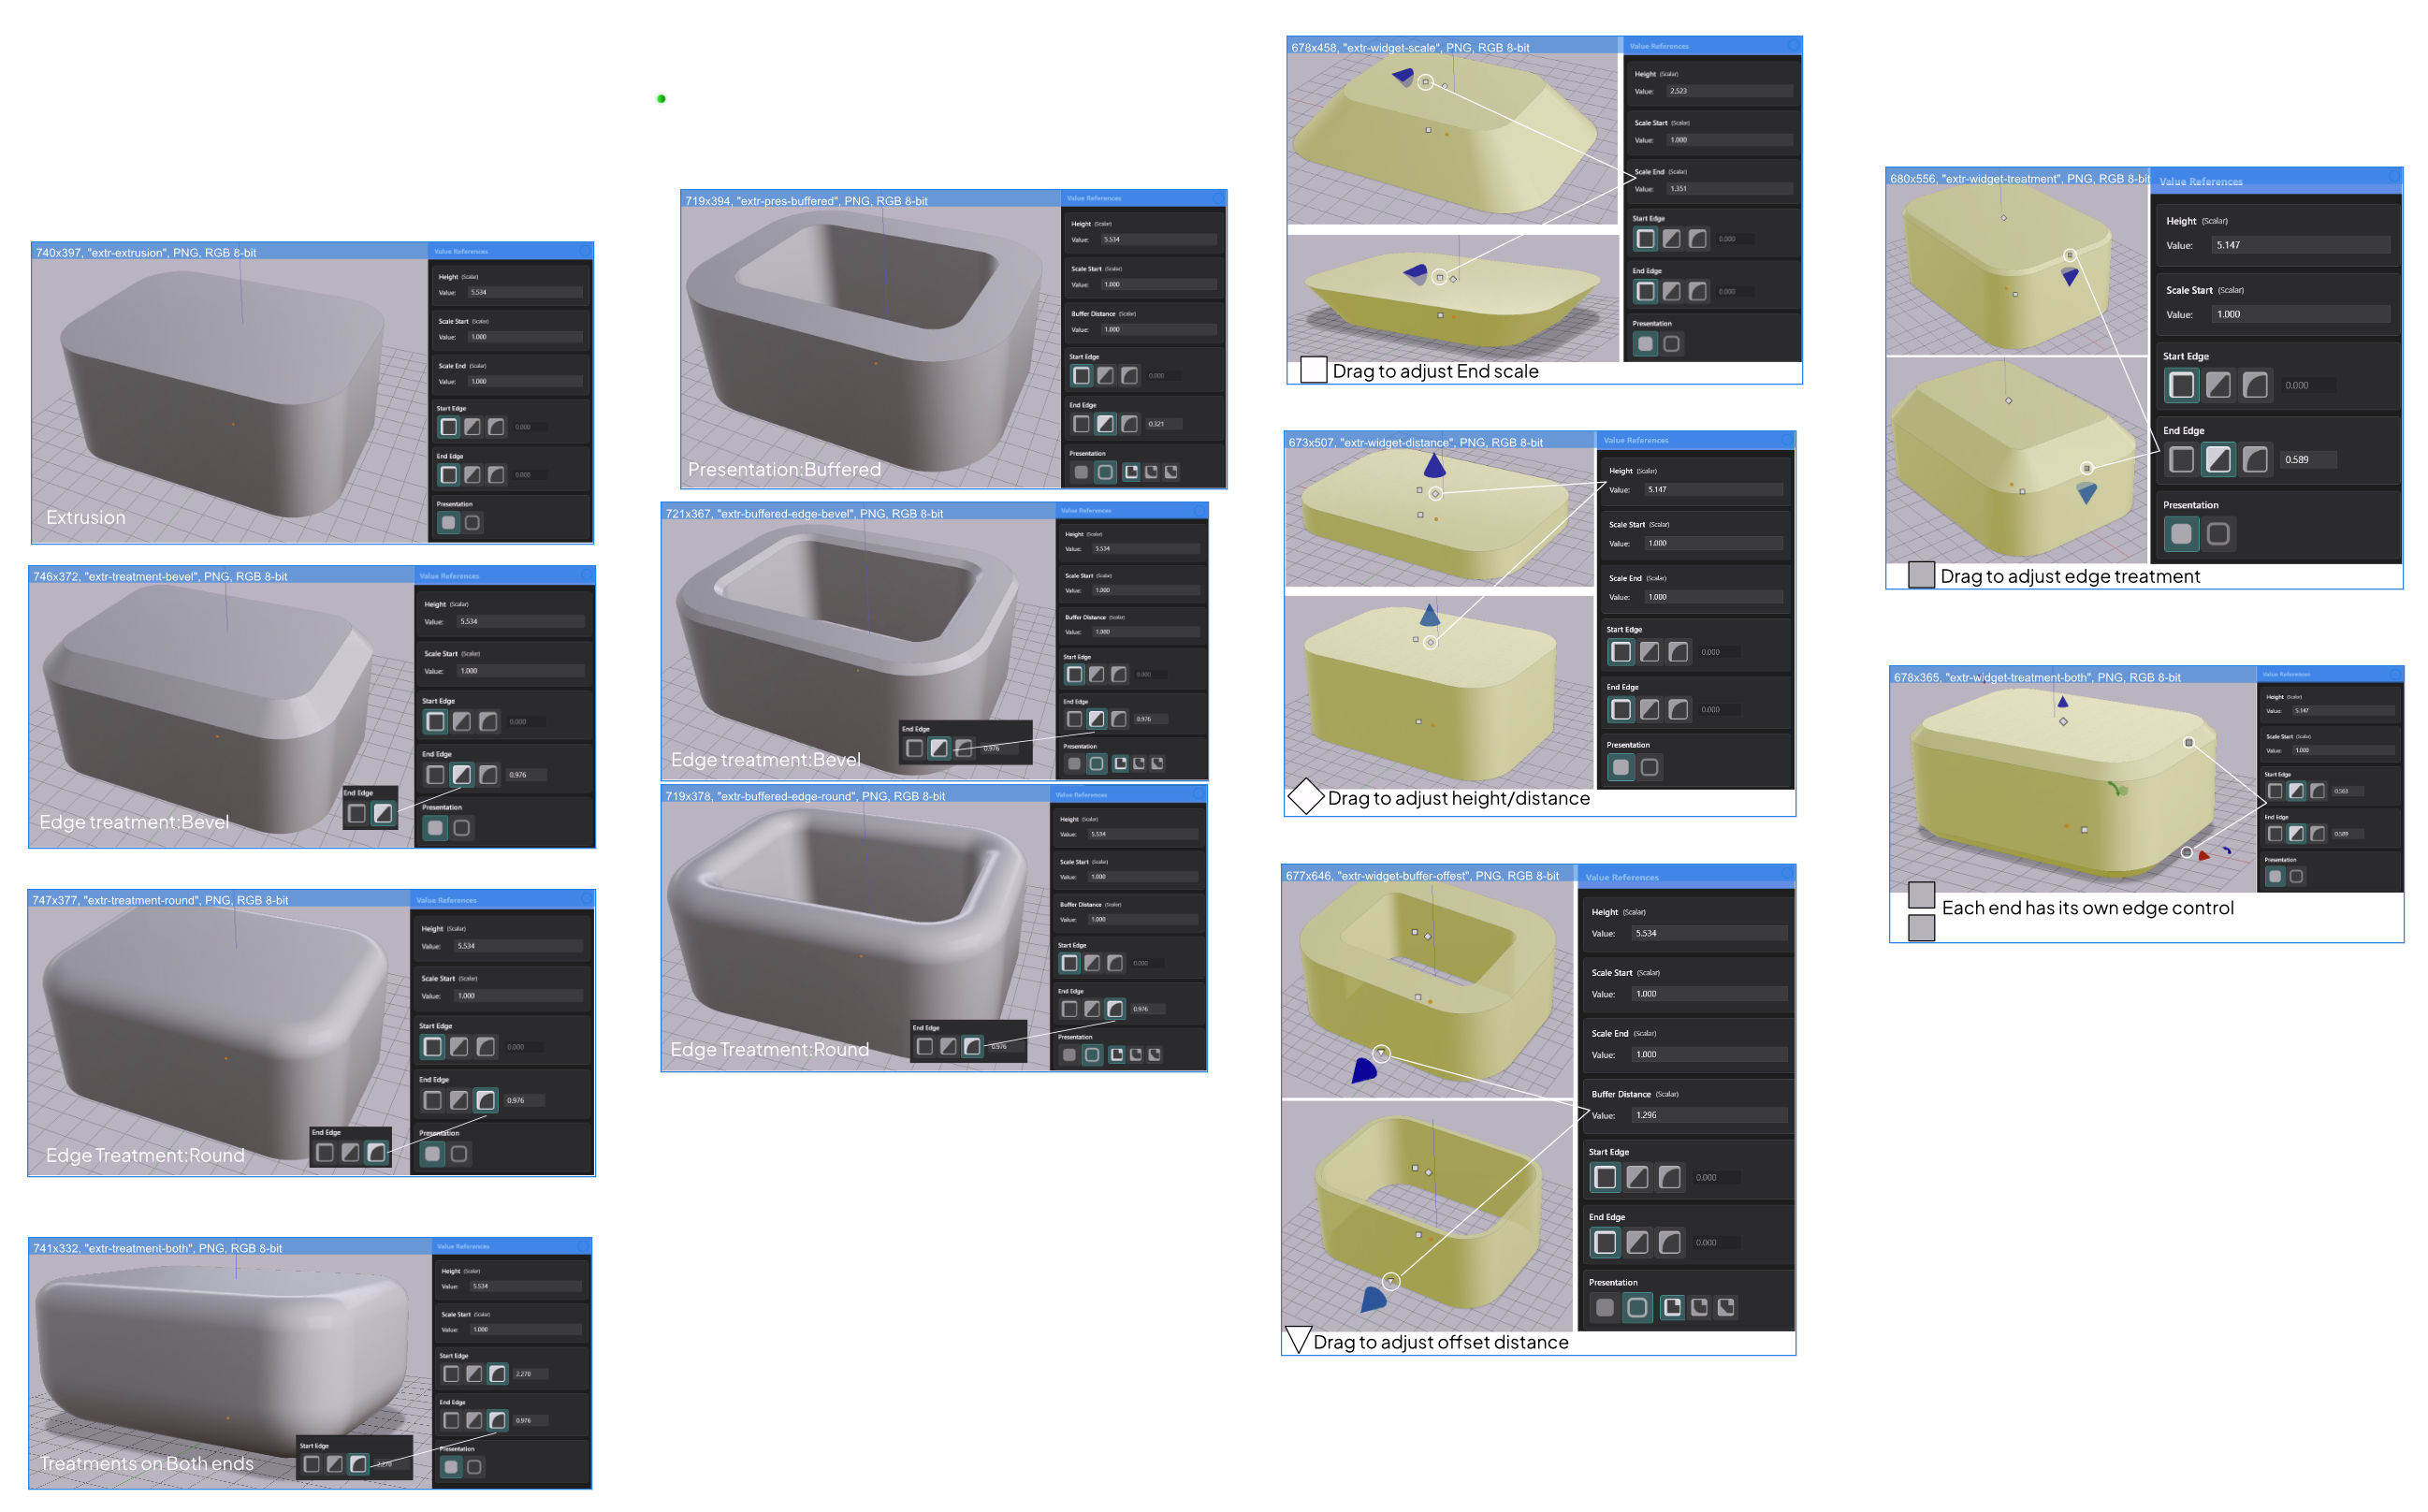Select End Edge round icon in extr-extrusion image
Screen dimensions: 2428x1512
[x=496, y=475]
